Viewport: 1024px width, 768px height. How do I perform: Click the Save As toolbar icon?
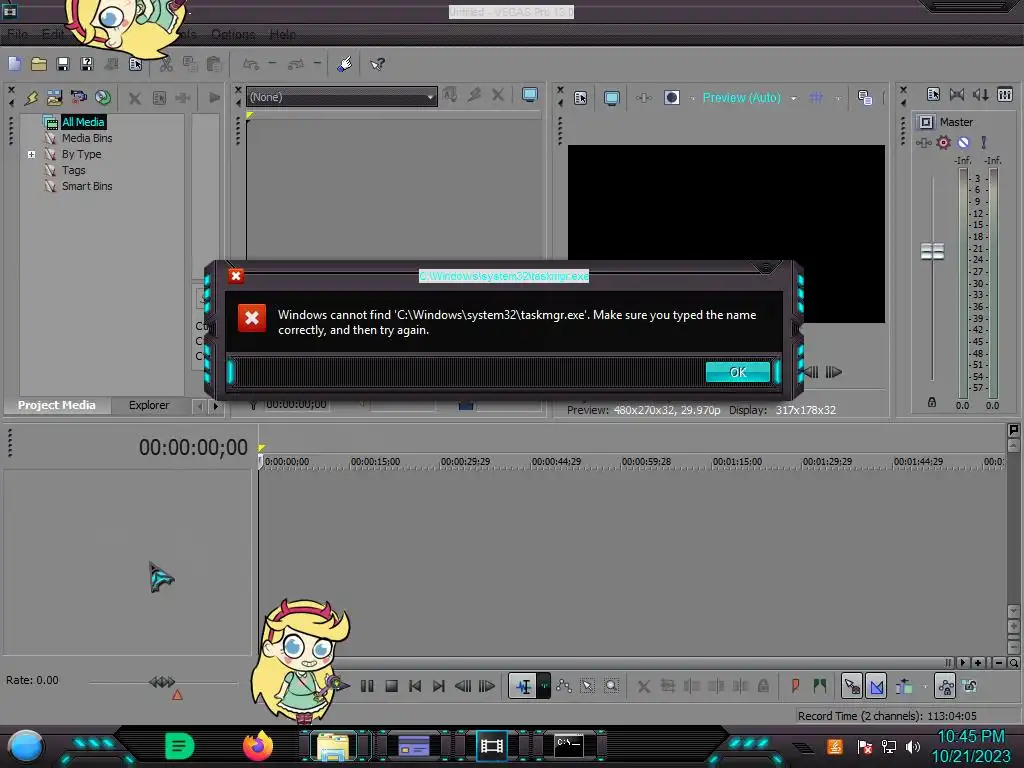tap(87, 64)
